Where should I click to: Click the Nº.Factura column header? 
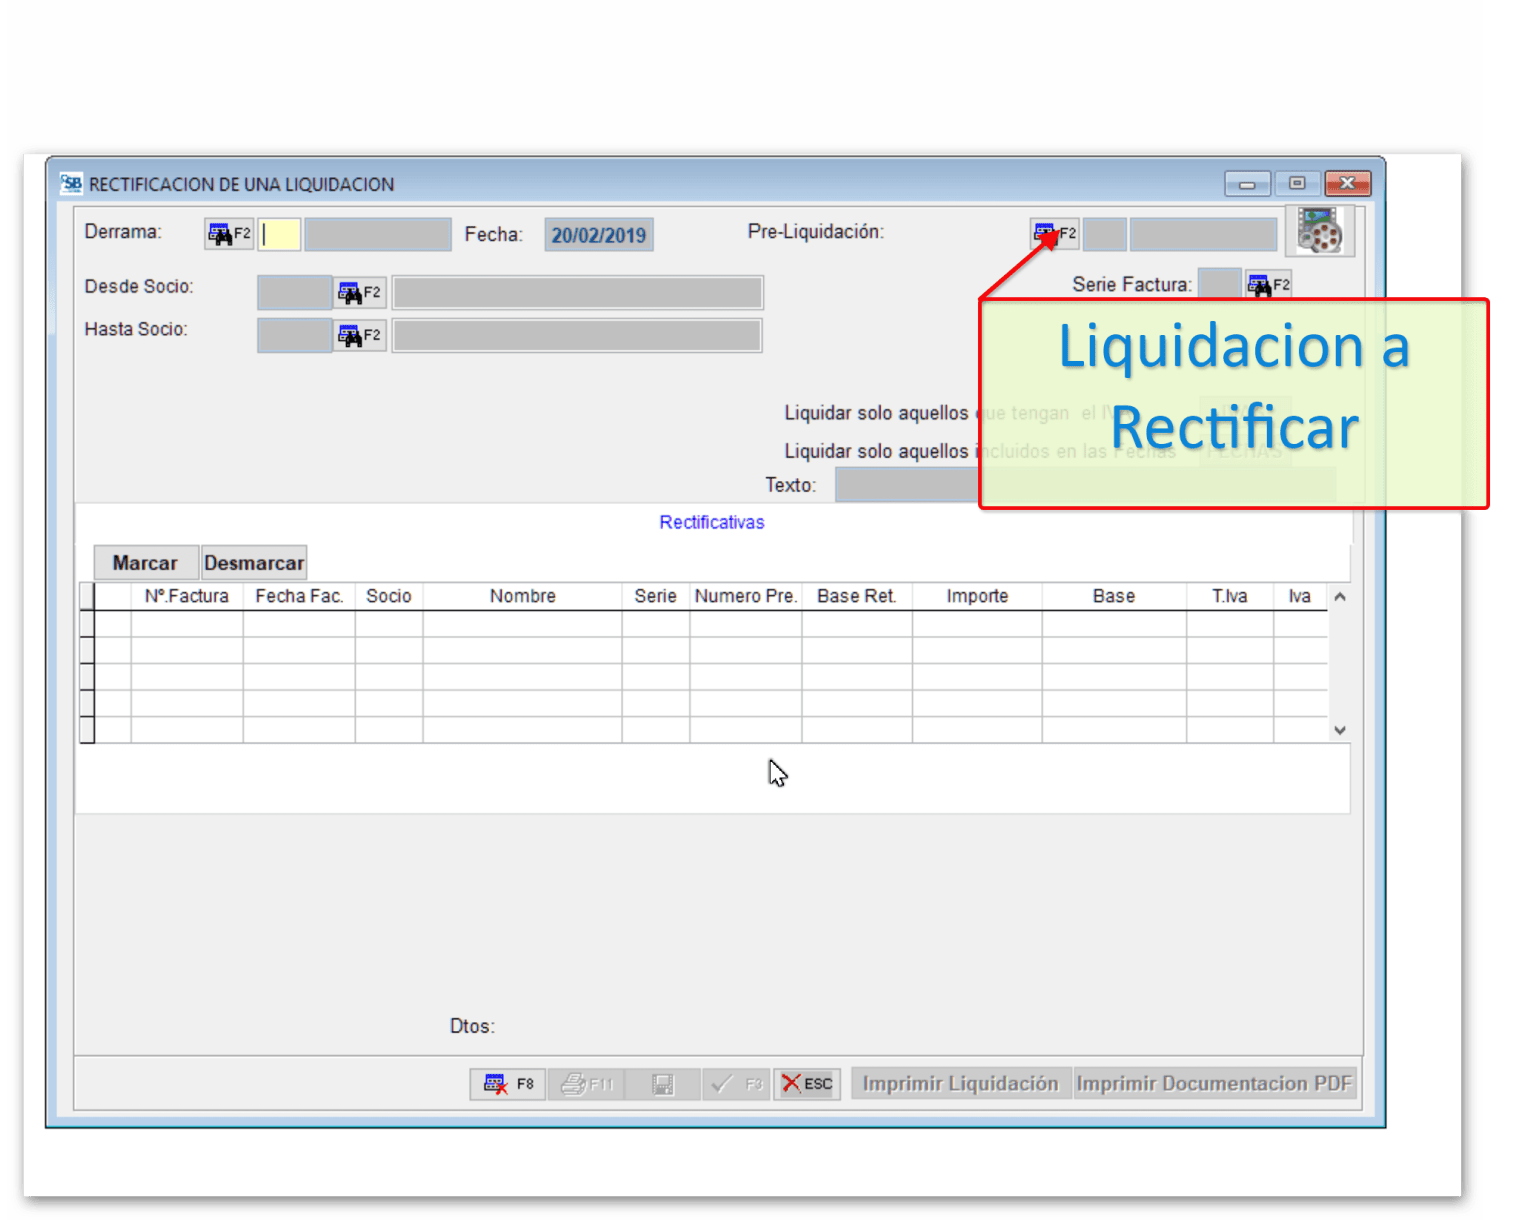pos(189,595)
